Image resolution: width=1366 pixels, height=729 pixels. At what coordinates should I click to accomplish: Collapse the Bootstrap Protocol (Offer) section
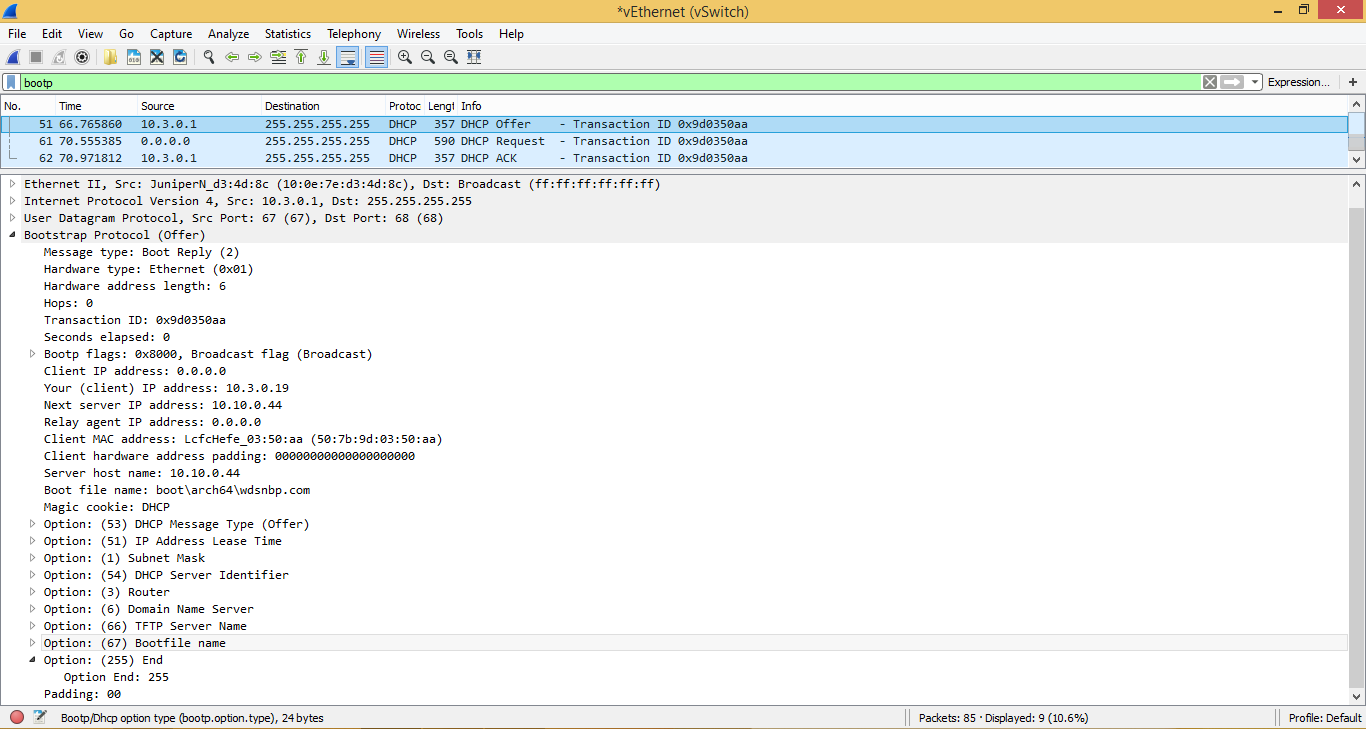(x=13, y=235)
